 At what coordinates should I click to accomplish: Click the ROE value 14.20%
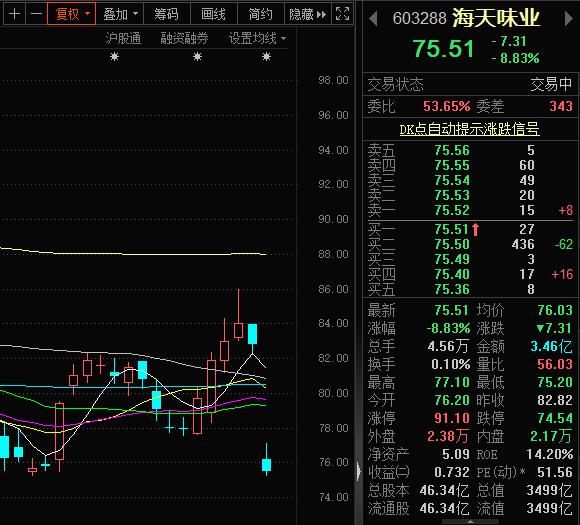[x=550, y=454]
